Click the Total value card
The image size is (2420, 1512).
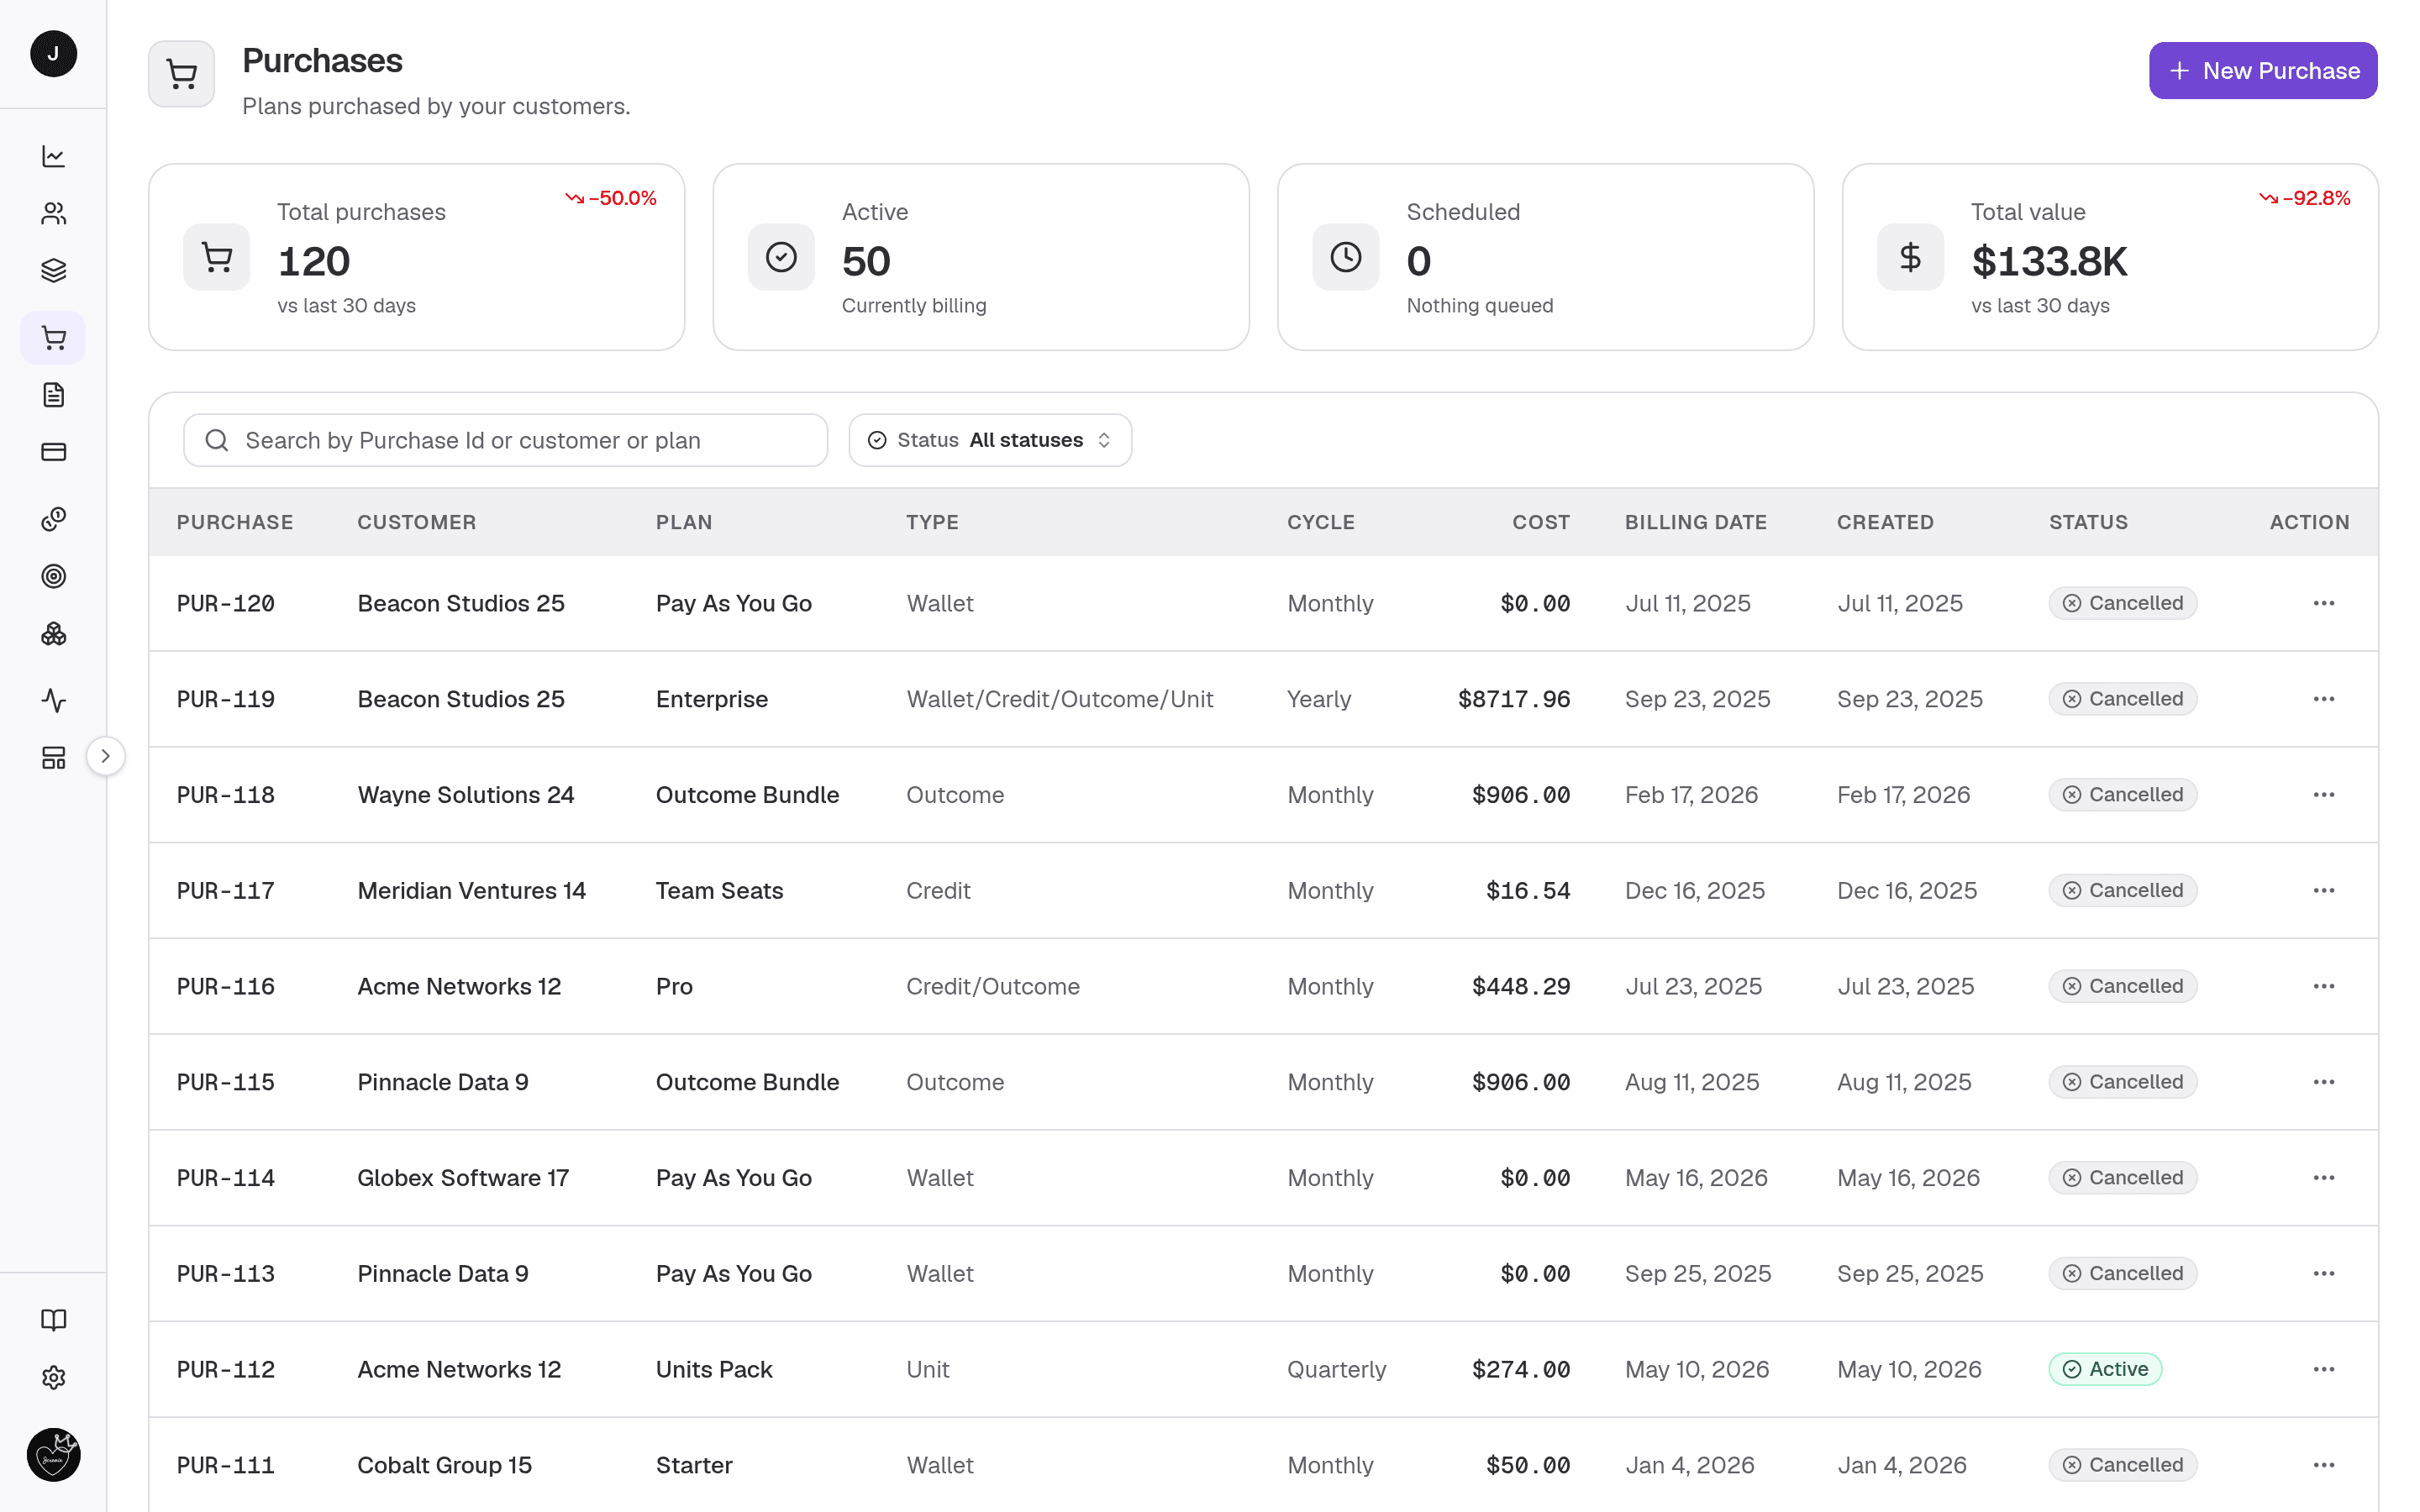[x=2110, y=257]
